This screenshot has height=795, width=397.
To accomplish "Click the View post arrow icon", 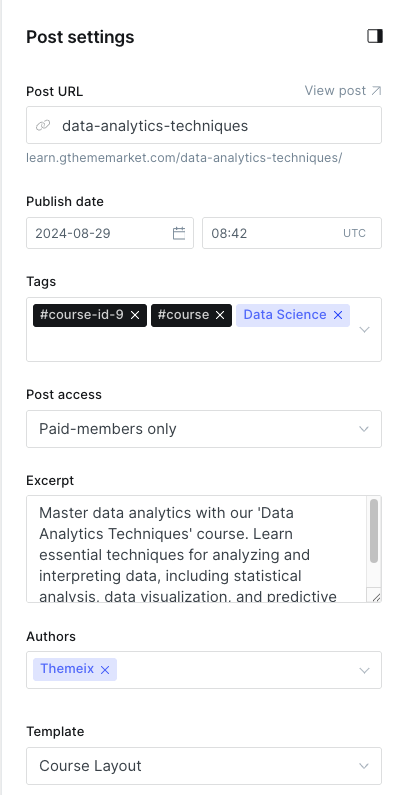I will tap(376, 91).
